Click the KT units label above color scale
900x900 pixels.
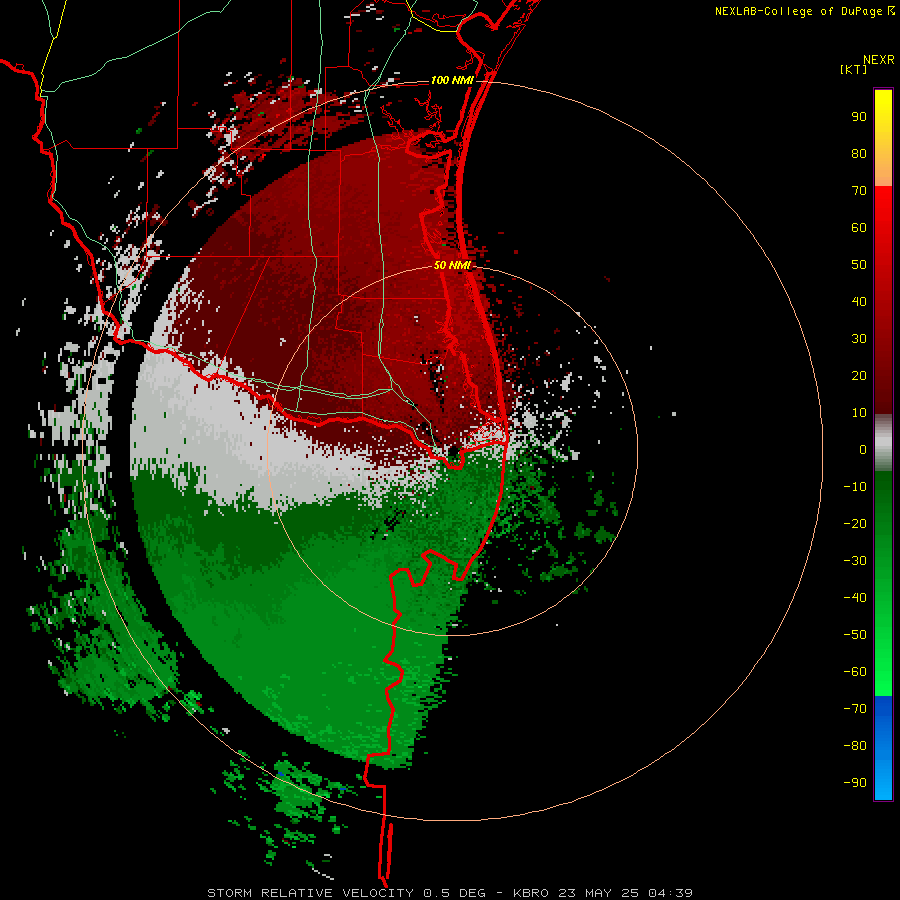853,69
